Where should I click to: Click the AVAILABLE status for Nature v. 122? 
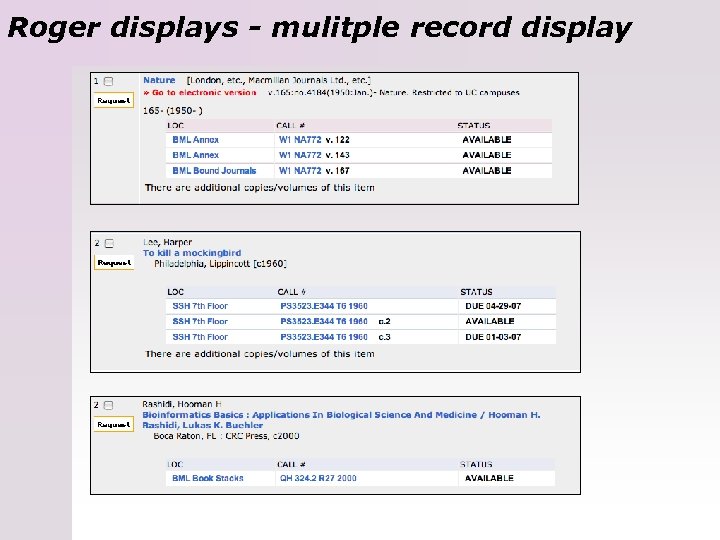(487, 140)
